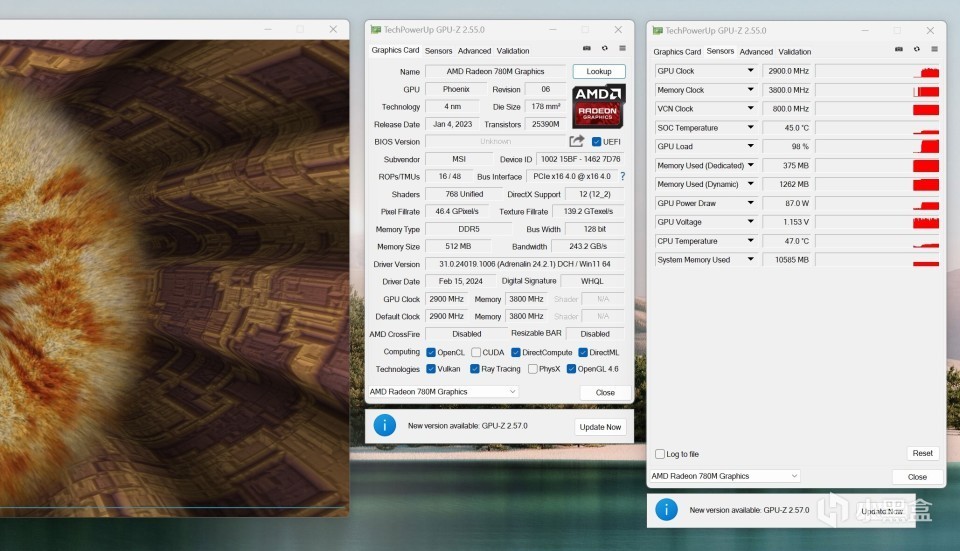This screenshot has height=551, width=960.
Task: Click the camera icon beside the Lookup window tabs
Action: (x=587, y=48)
